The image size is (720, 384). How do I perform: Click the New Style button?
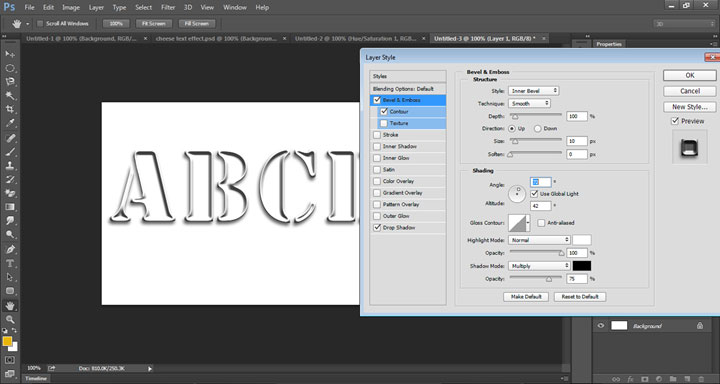[x=690, y=107]
